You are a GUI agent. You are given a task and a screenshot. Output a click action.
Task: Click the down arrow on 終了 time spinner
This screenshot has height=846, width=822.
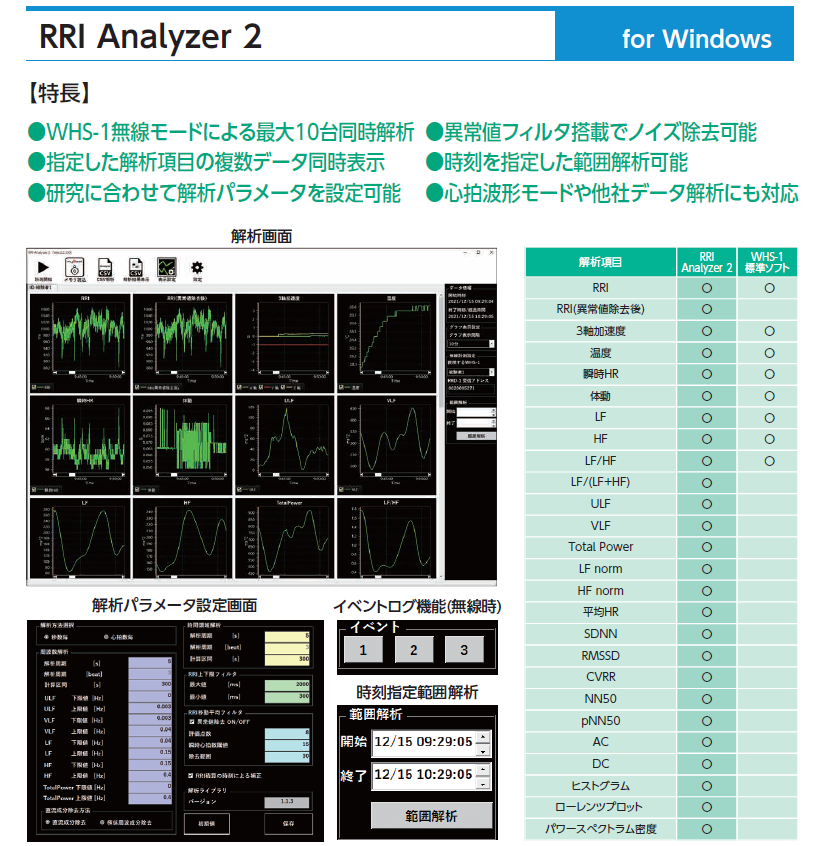483,782
